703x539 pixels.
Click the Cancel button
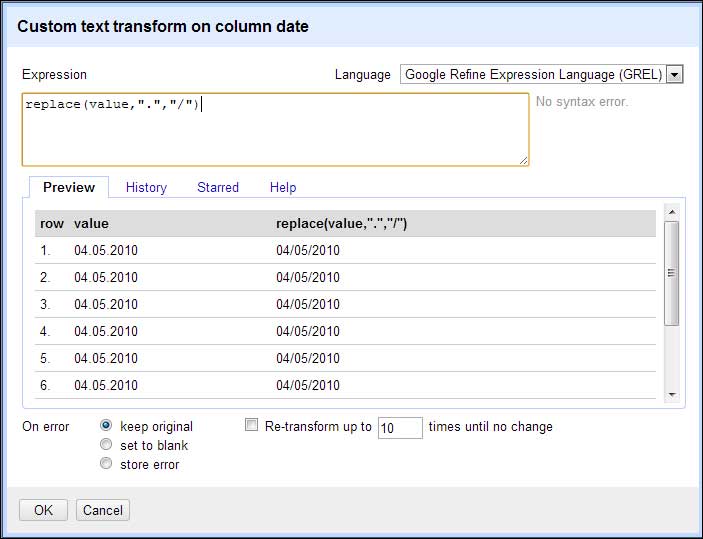[x=103, y=510]
